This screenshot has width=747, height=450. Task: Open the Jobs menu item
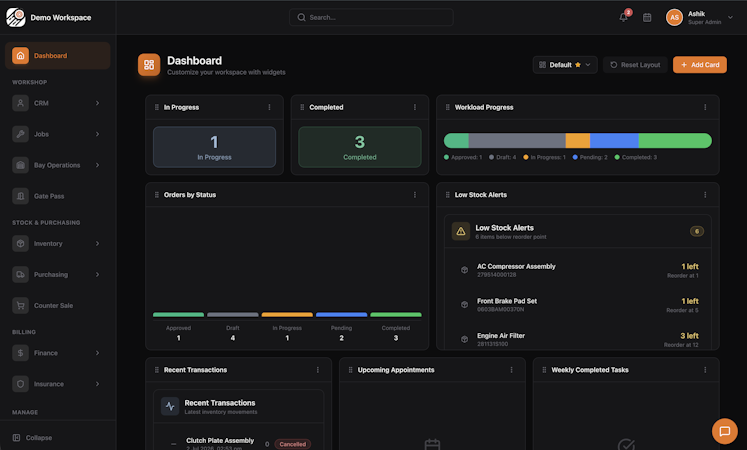click(x=58, y=134)
